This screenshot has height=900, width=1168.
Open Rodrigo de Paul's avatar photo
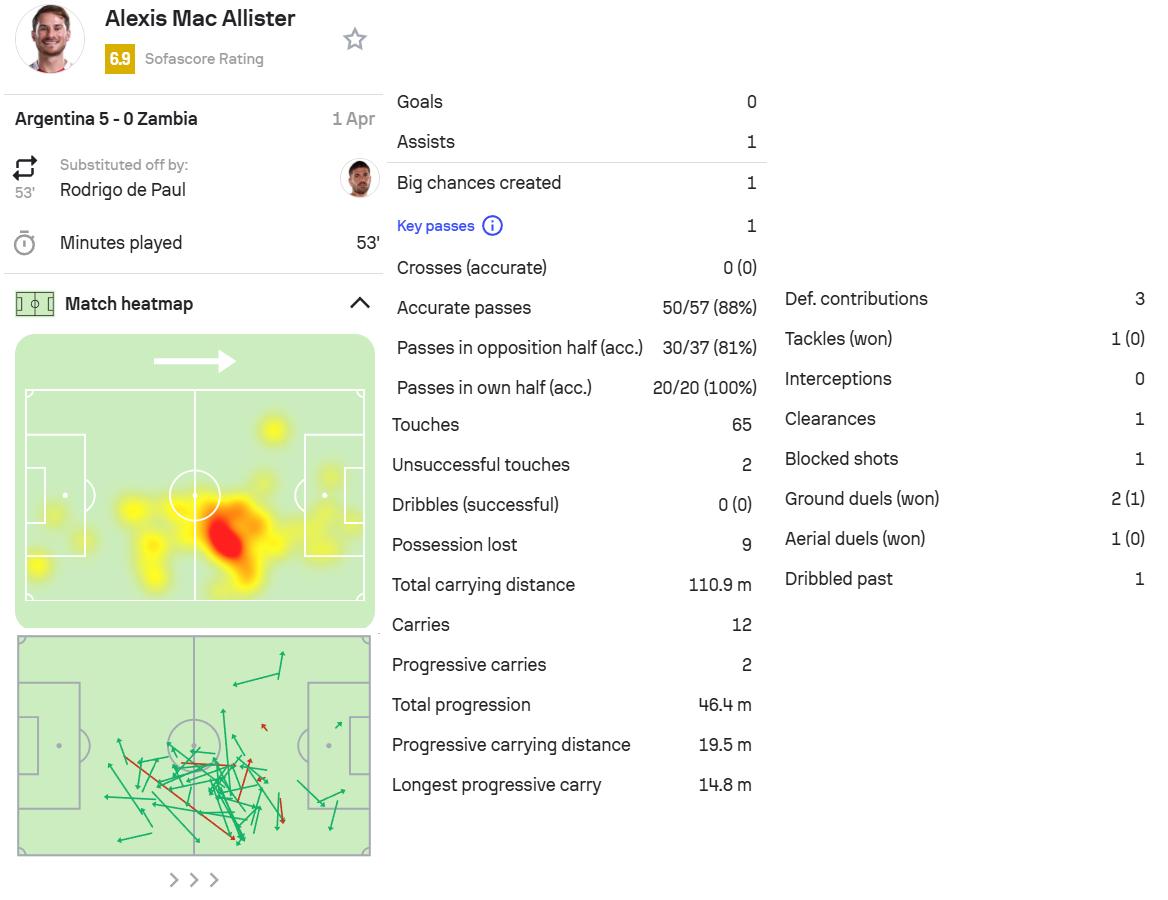(359, 179)
